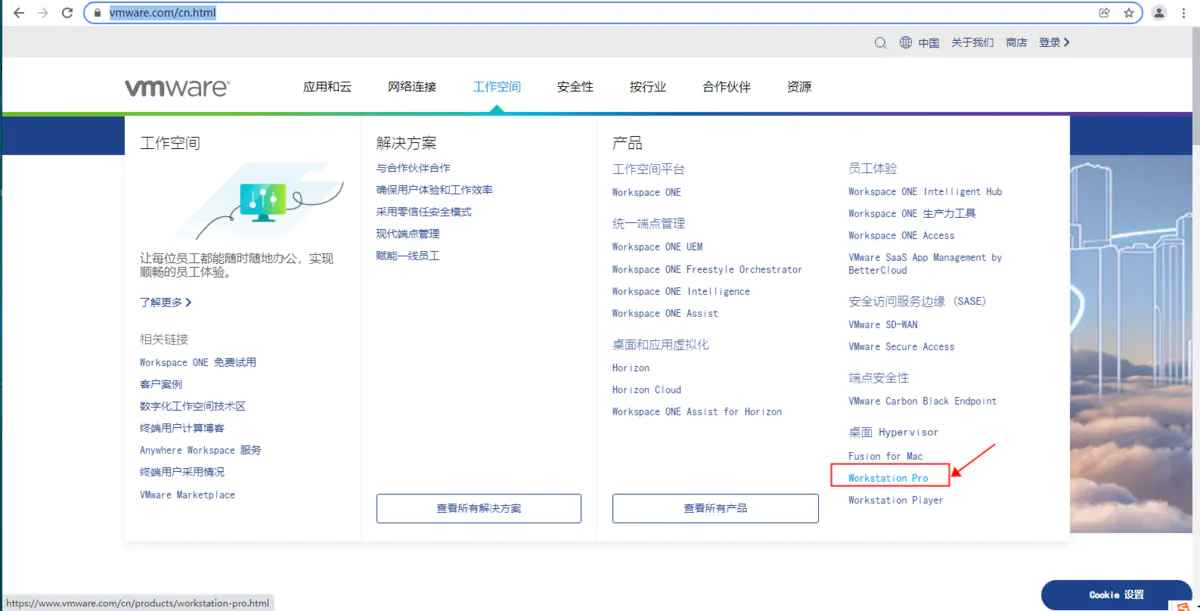Click the VMware logo

tap(176, 87)
